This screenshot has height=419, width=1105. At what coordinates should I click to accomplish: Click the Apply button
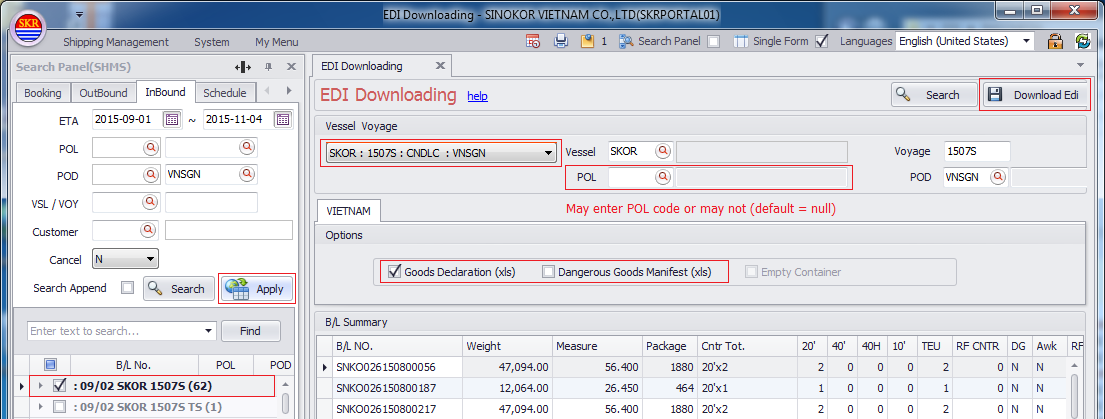257,289
